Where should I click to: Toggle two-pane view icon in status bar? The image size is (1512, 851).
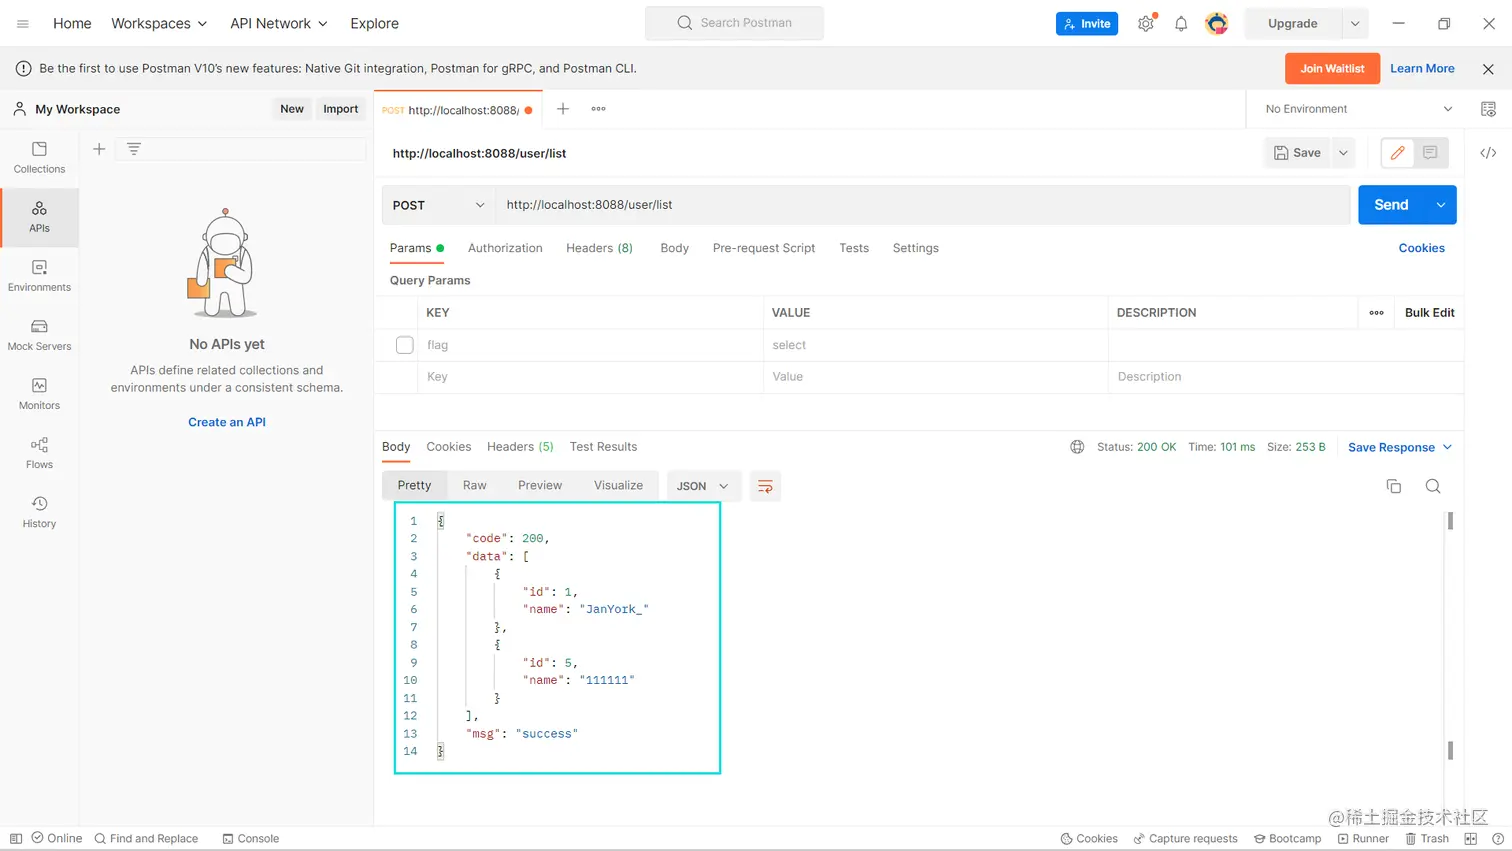(1470, 839)
